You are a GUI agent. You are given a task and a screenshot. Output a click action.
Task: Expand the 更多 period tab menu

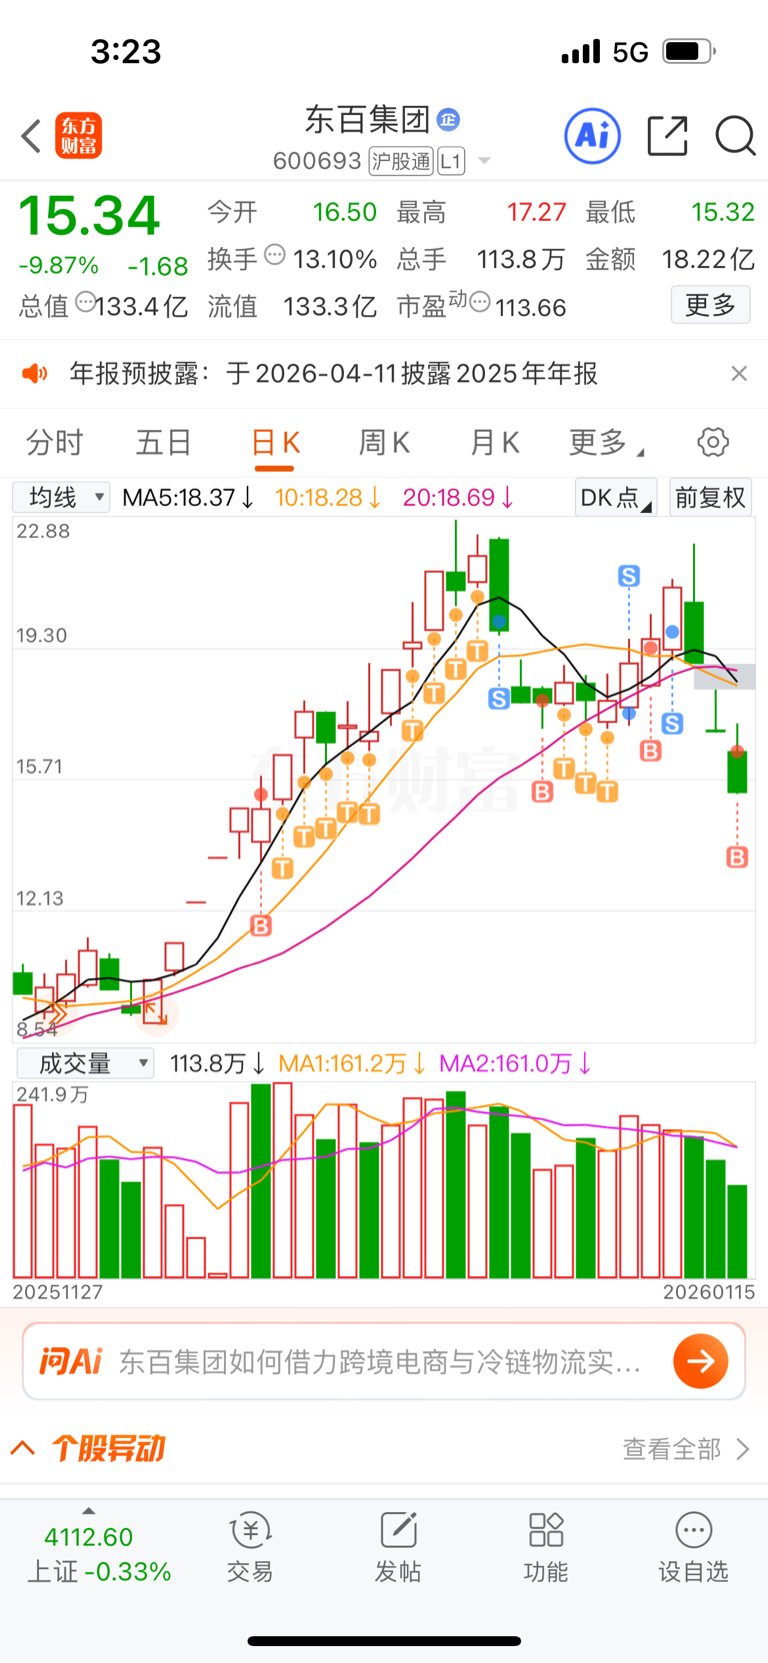[606, 442]
